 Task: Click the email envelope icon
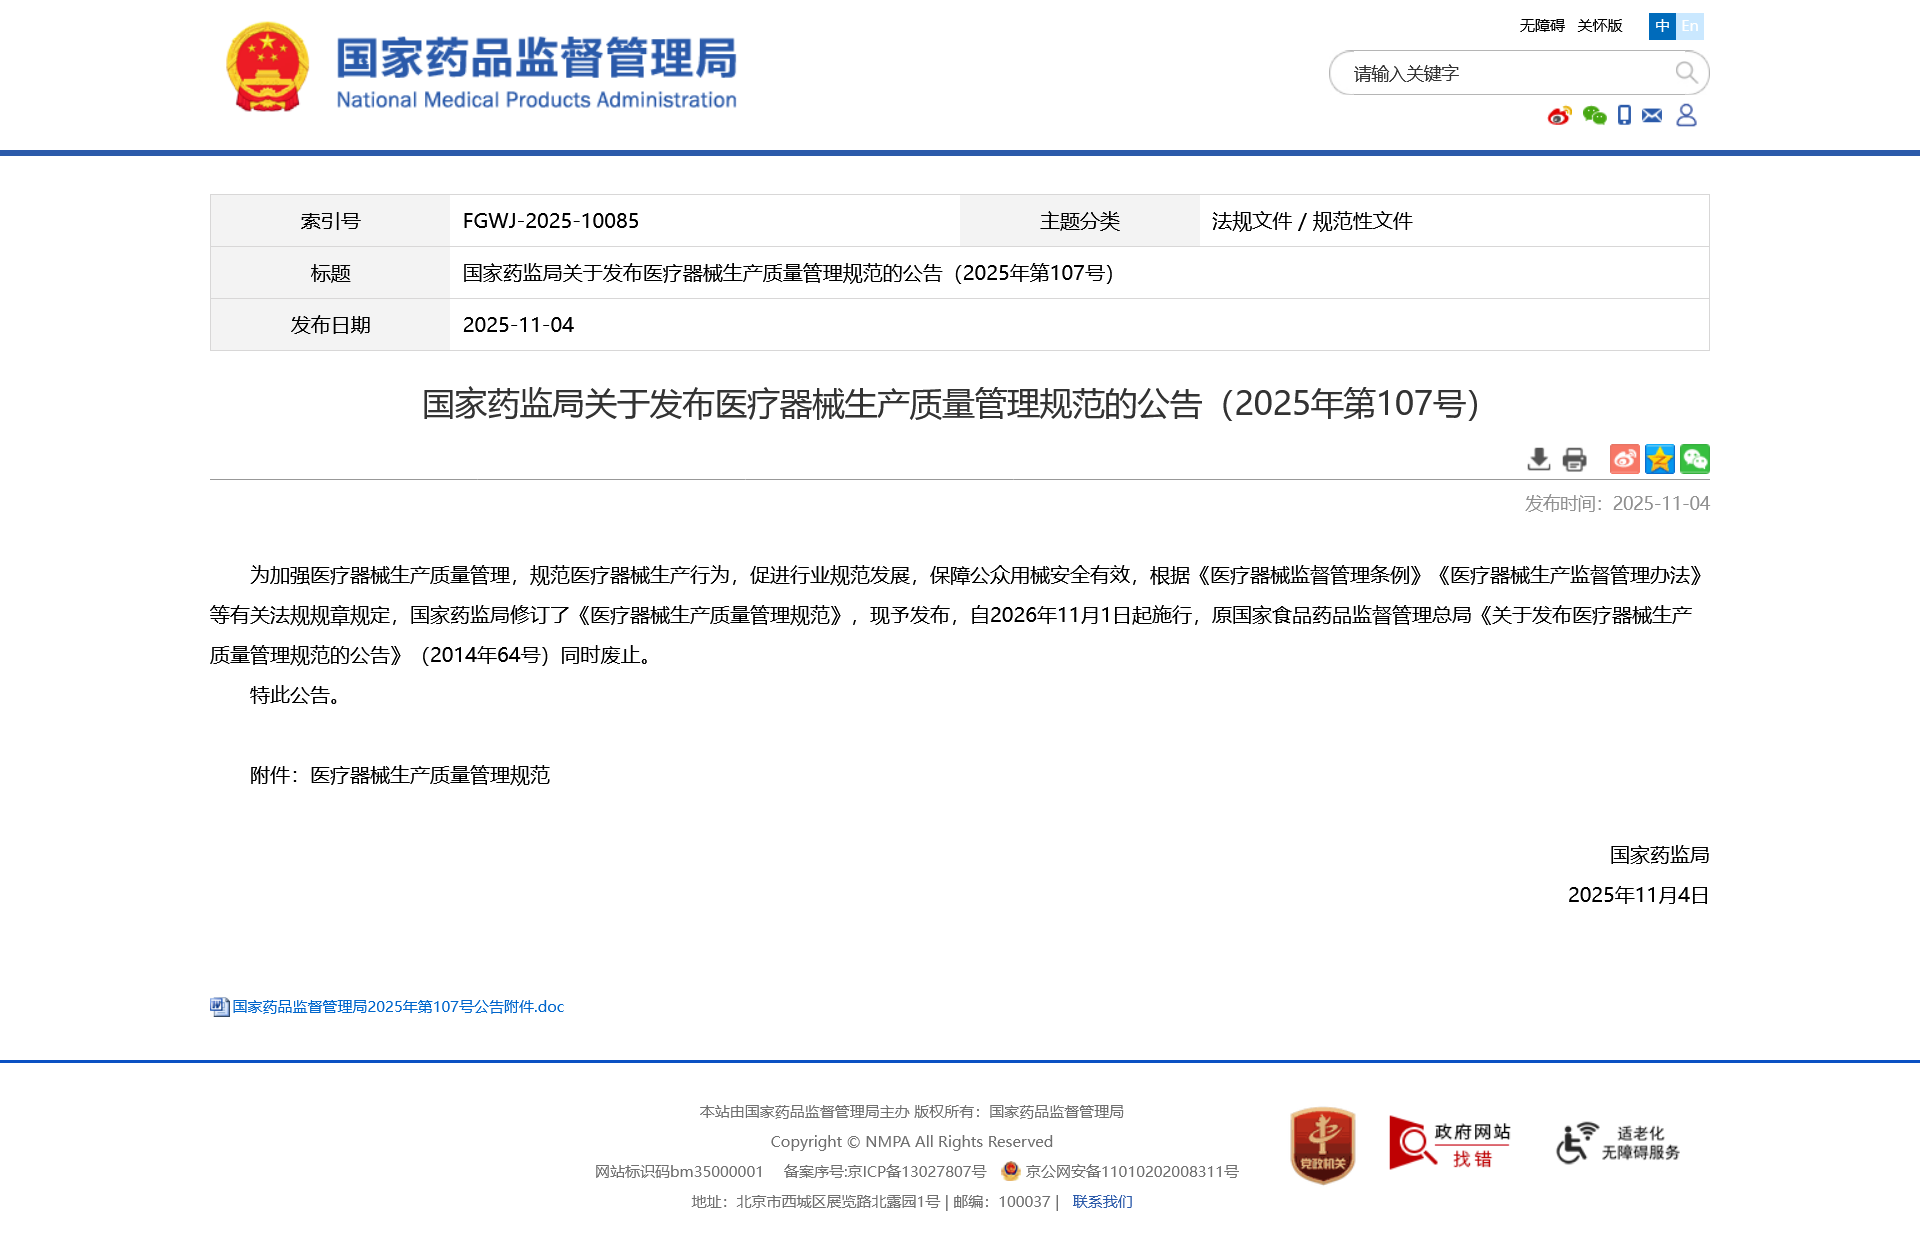coord(1652,116)
